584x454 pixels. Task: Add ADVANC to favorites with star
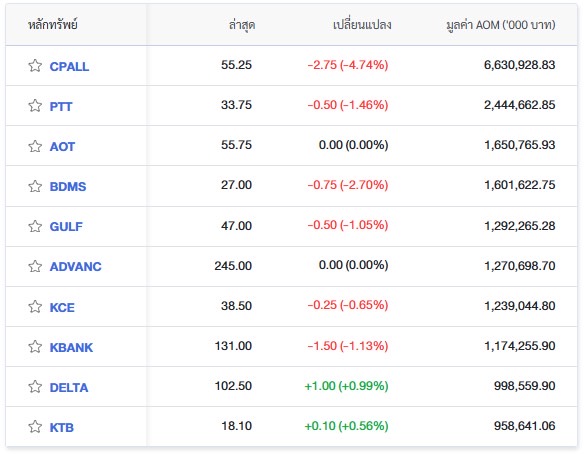35,266
